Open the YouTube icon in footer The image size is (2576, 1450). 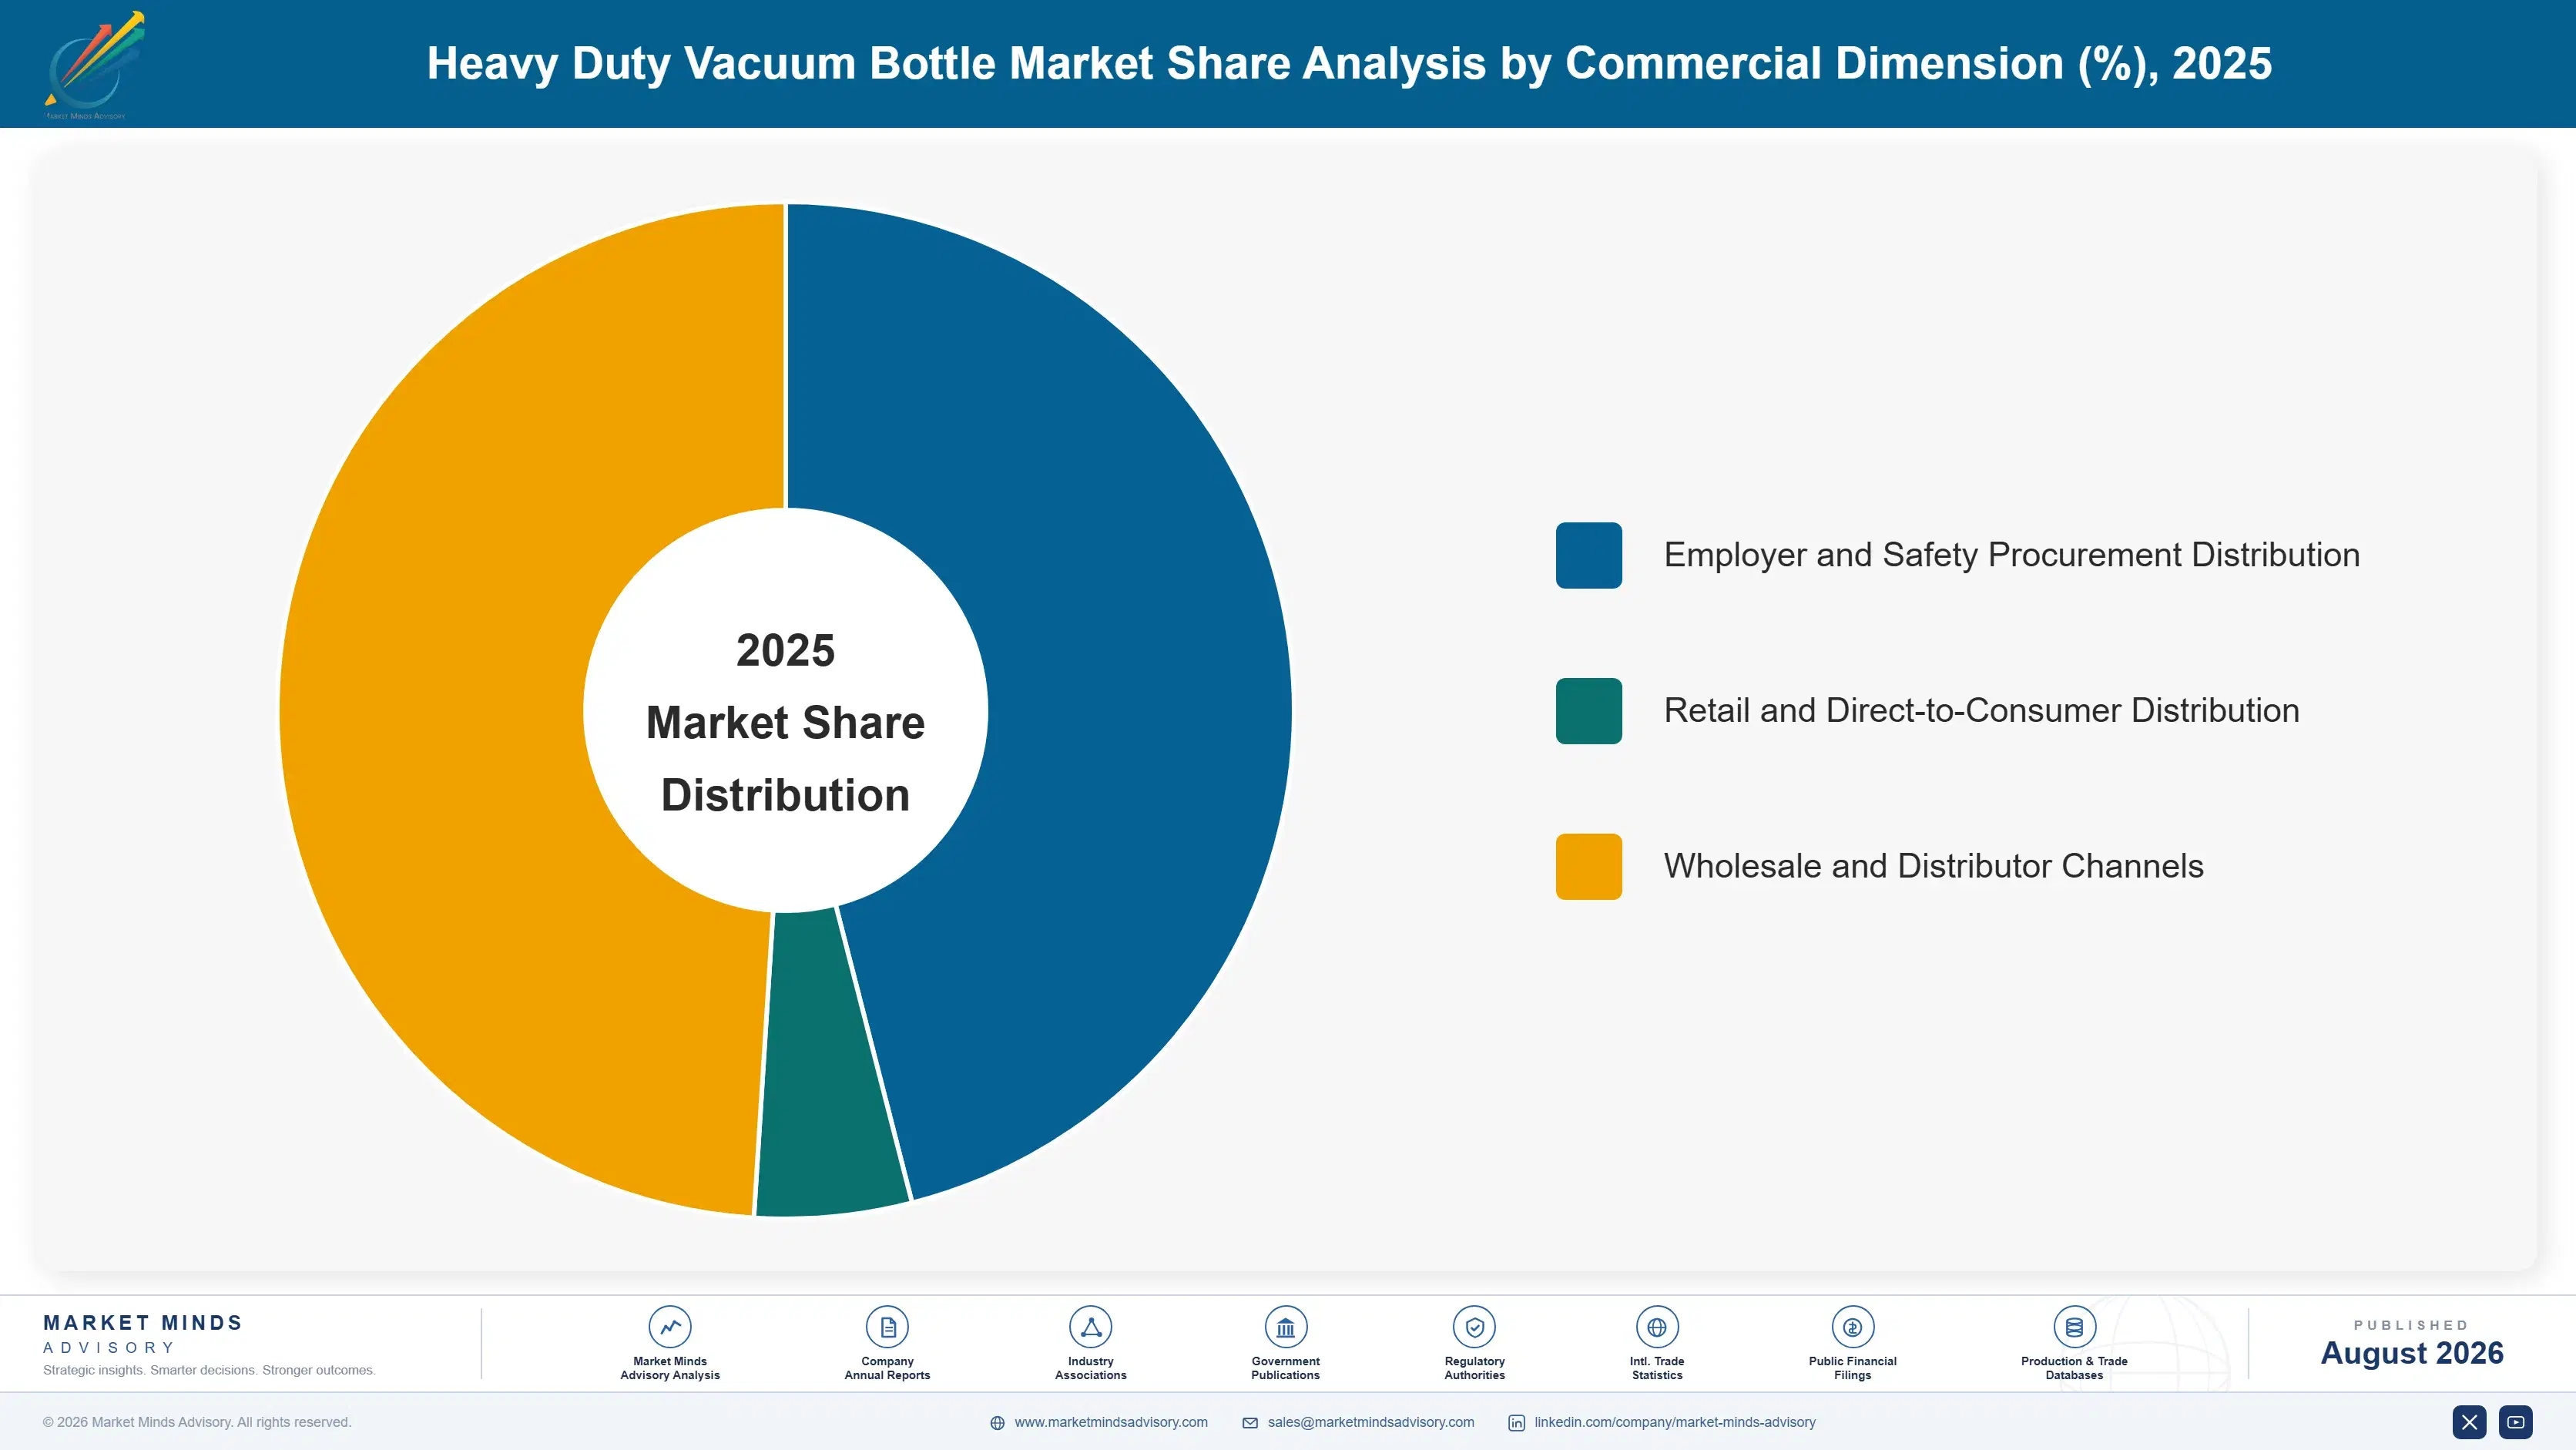click(x=2516, y=1422)
